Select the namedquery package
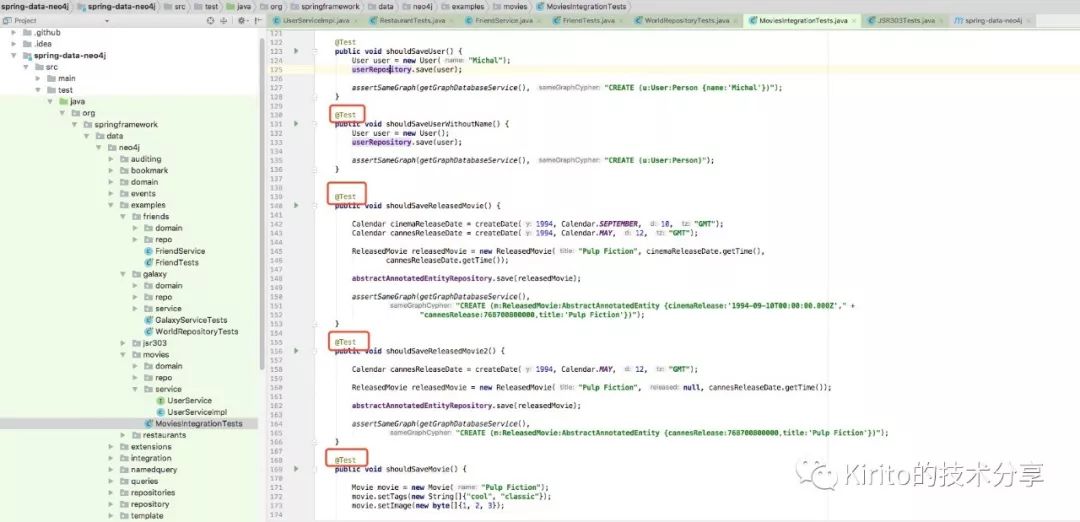Screen dimensions: 1080x522 point(154,470)
